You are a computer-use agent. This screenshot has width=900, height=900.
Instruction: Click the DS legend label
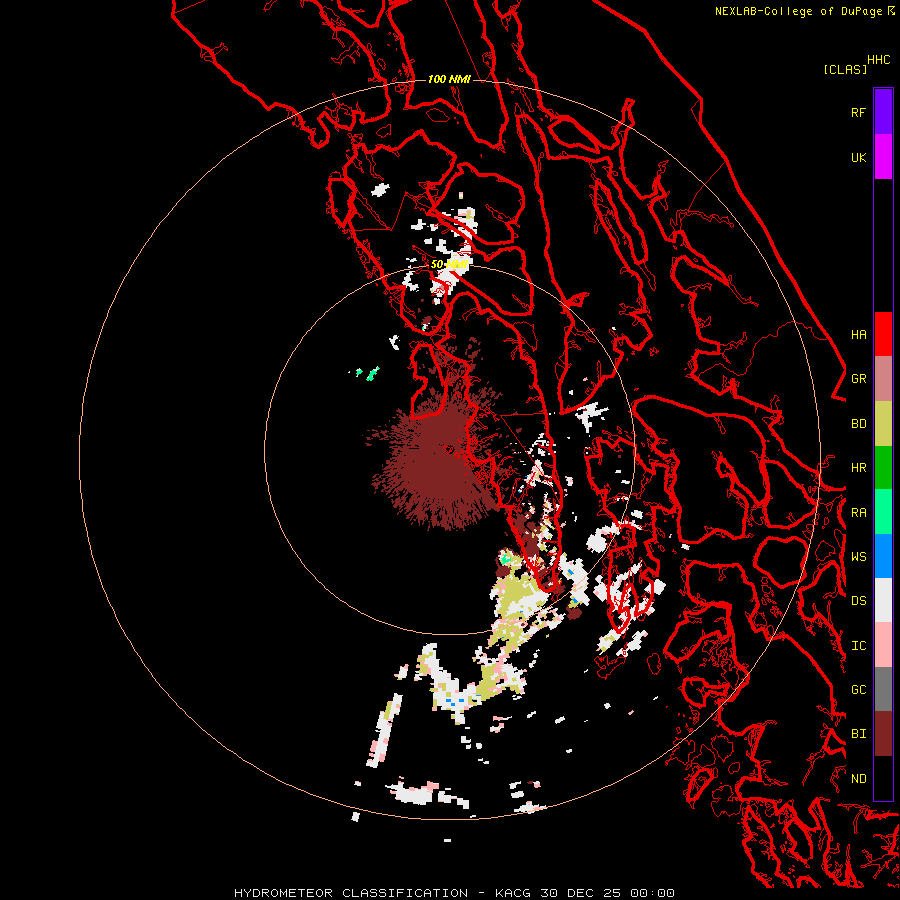coord(858,601)
